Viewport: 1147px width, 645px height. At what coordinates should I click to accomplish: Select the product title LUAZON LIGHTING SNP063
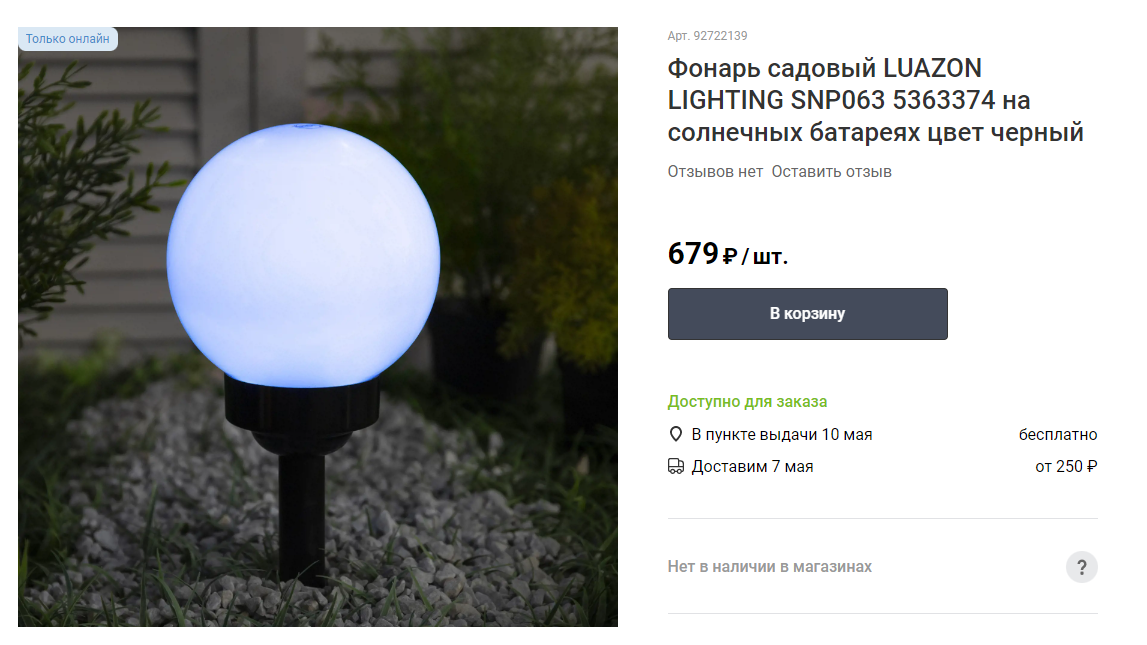coord(875,100)
